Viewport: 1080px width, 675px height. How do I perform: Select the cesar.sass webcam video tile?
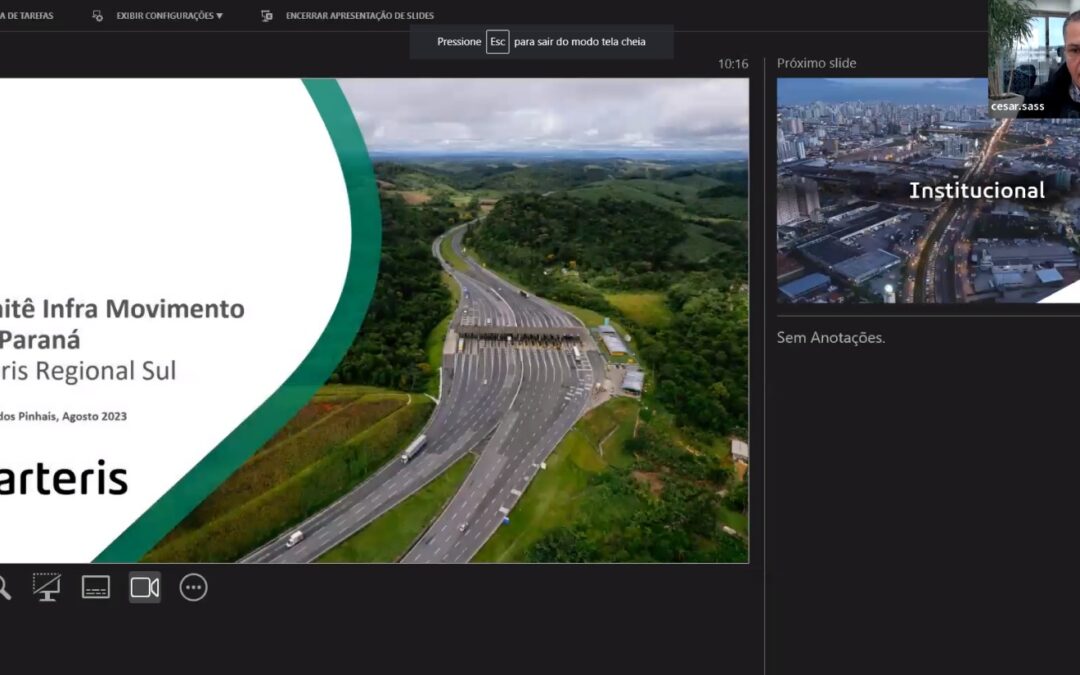pyautogui.click(x=1034, y=58)
